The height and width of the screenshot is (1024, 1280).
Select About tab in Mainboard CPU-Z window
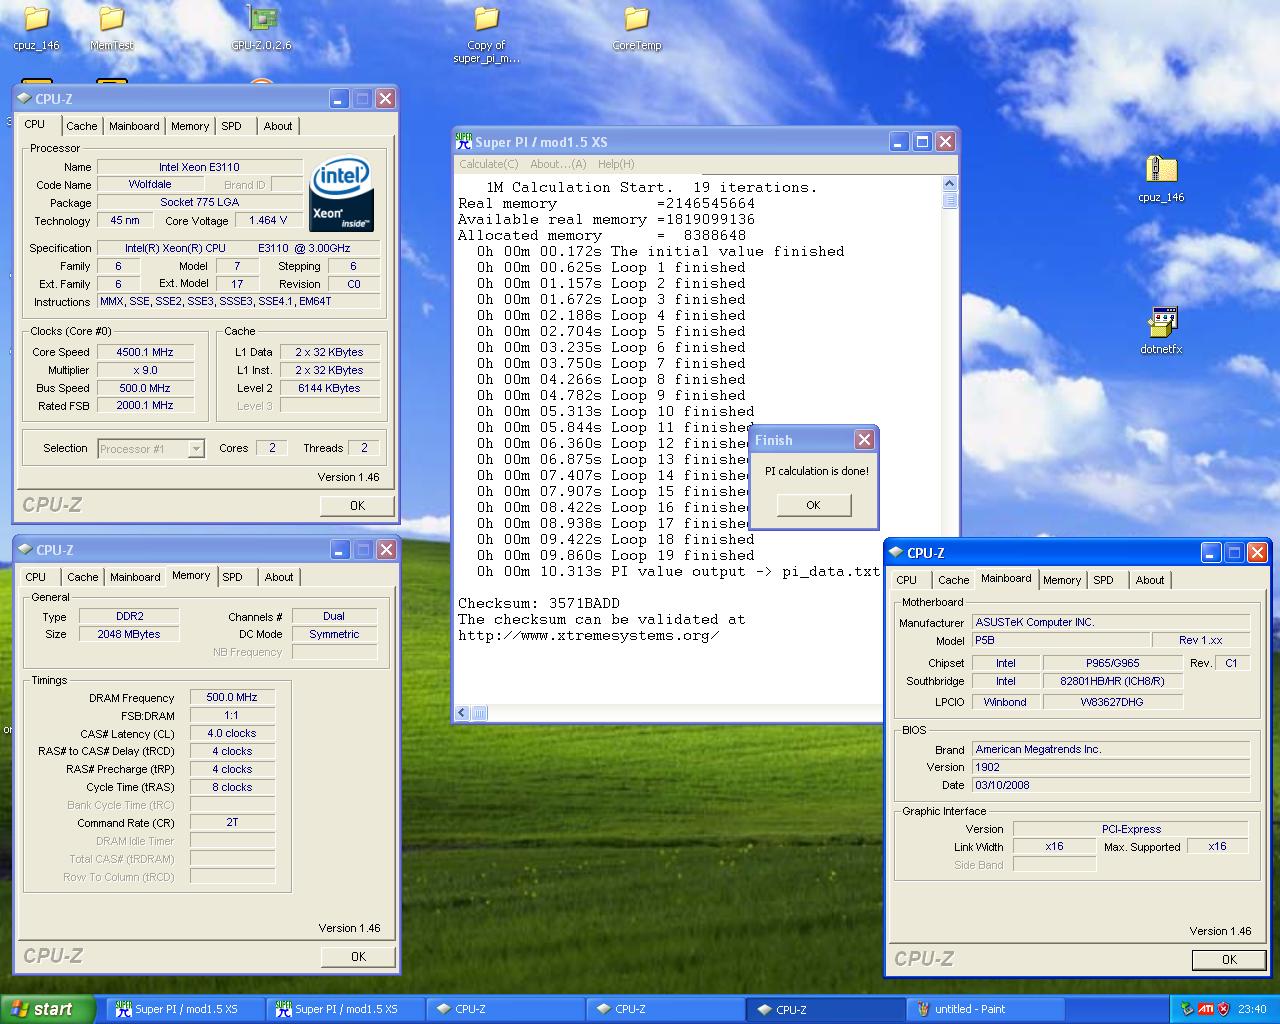(x=1150, y=580)
